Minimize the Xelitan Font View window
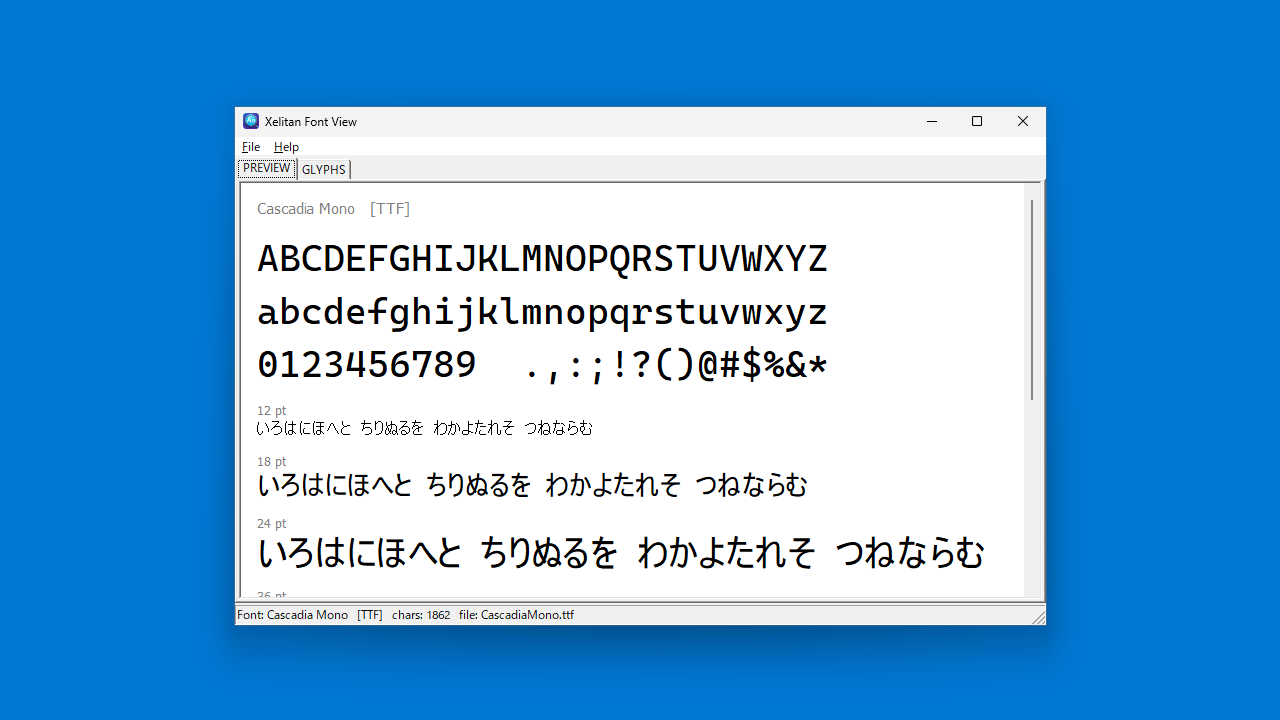The image size is (1280, 720). (x=932, y=121)
